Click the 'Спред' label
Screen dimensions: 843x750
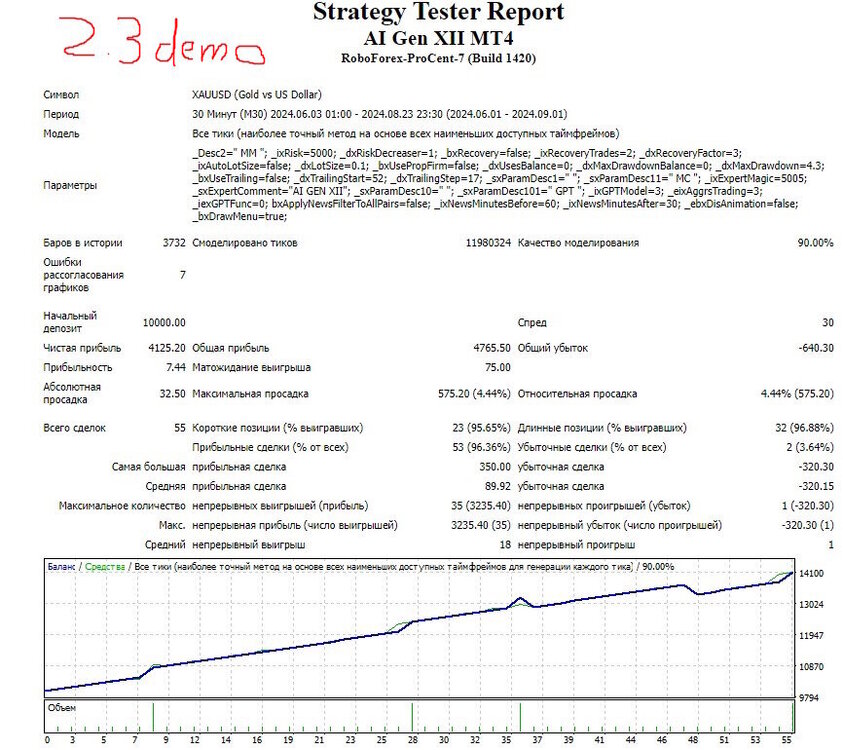tap(532, 323)
